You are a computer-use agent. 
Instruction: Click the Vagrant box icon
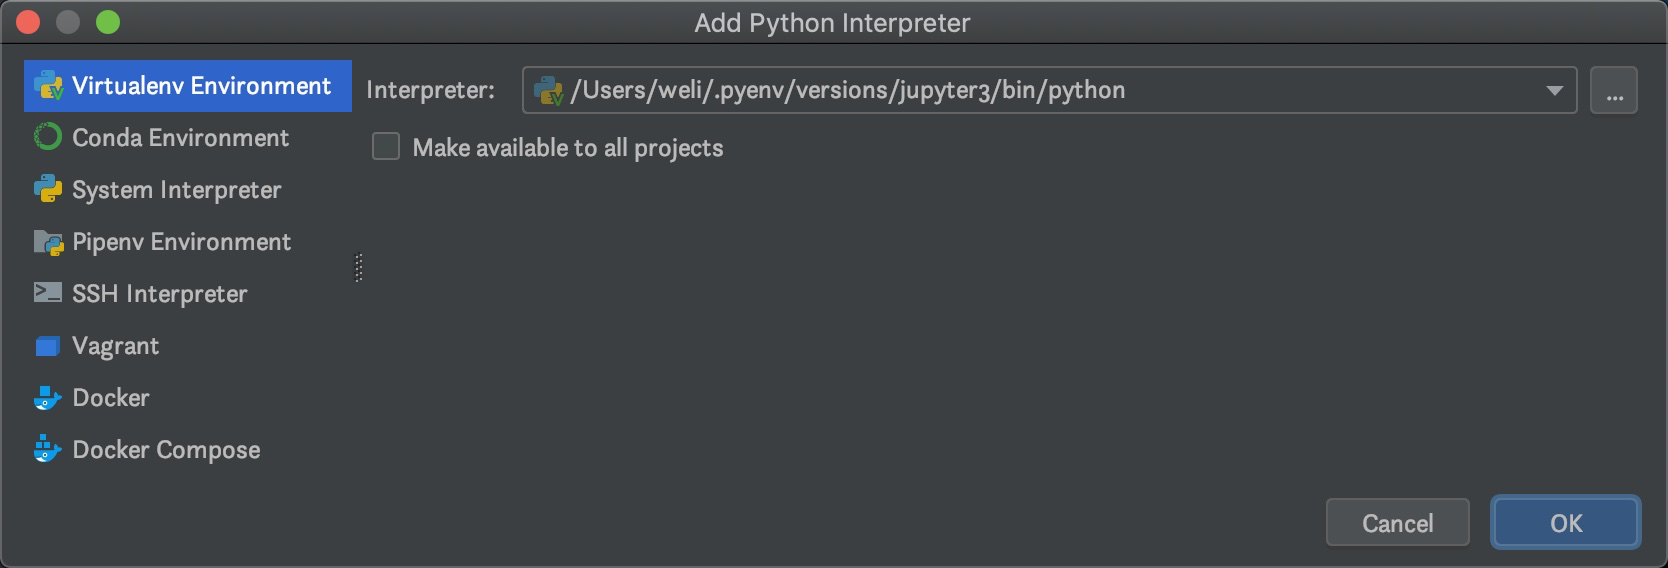[48, 346]
